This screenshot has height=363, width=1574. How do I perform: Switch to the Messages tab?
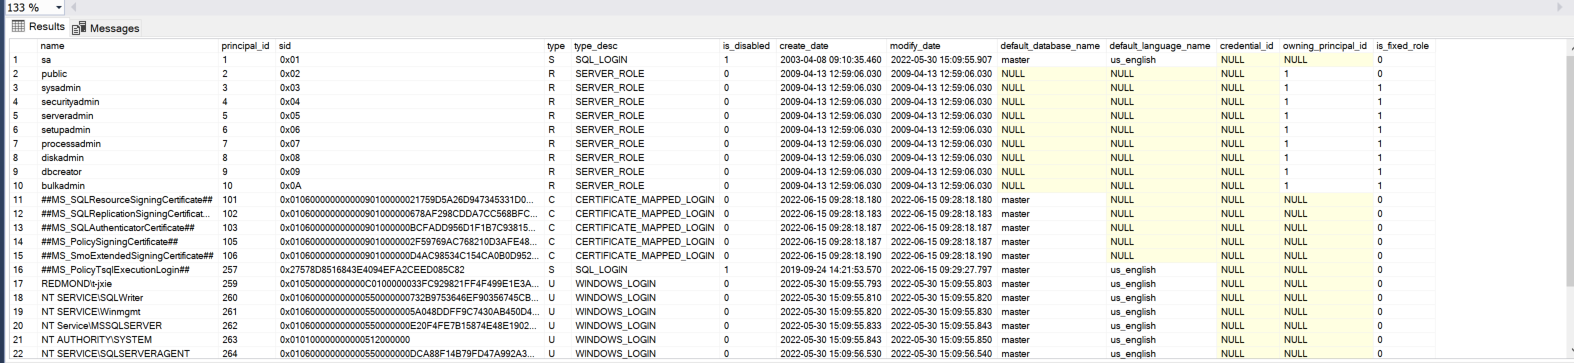(106, 28)
